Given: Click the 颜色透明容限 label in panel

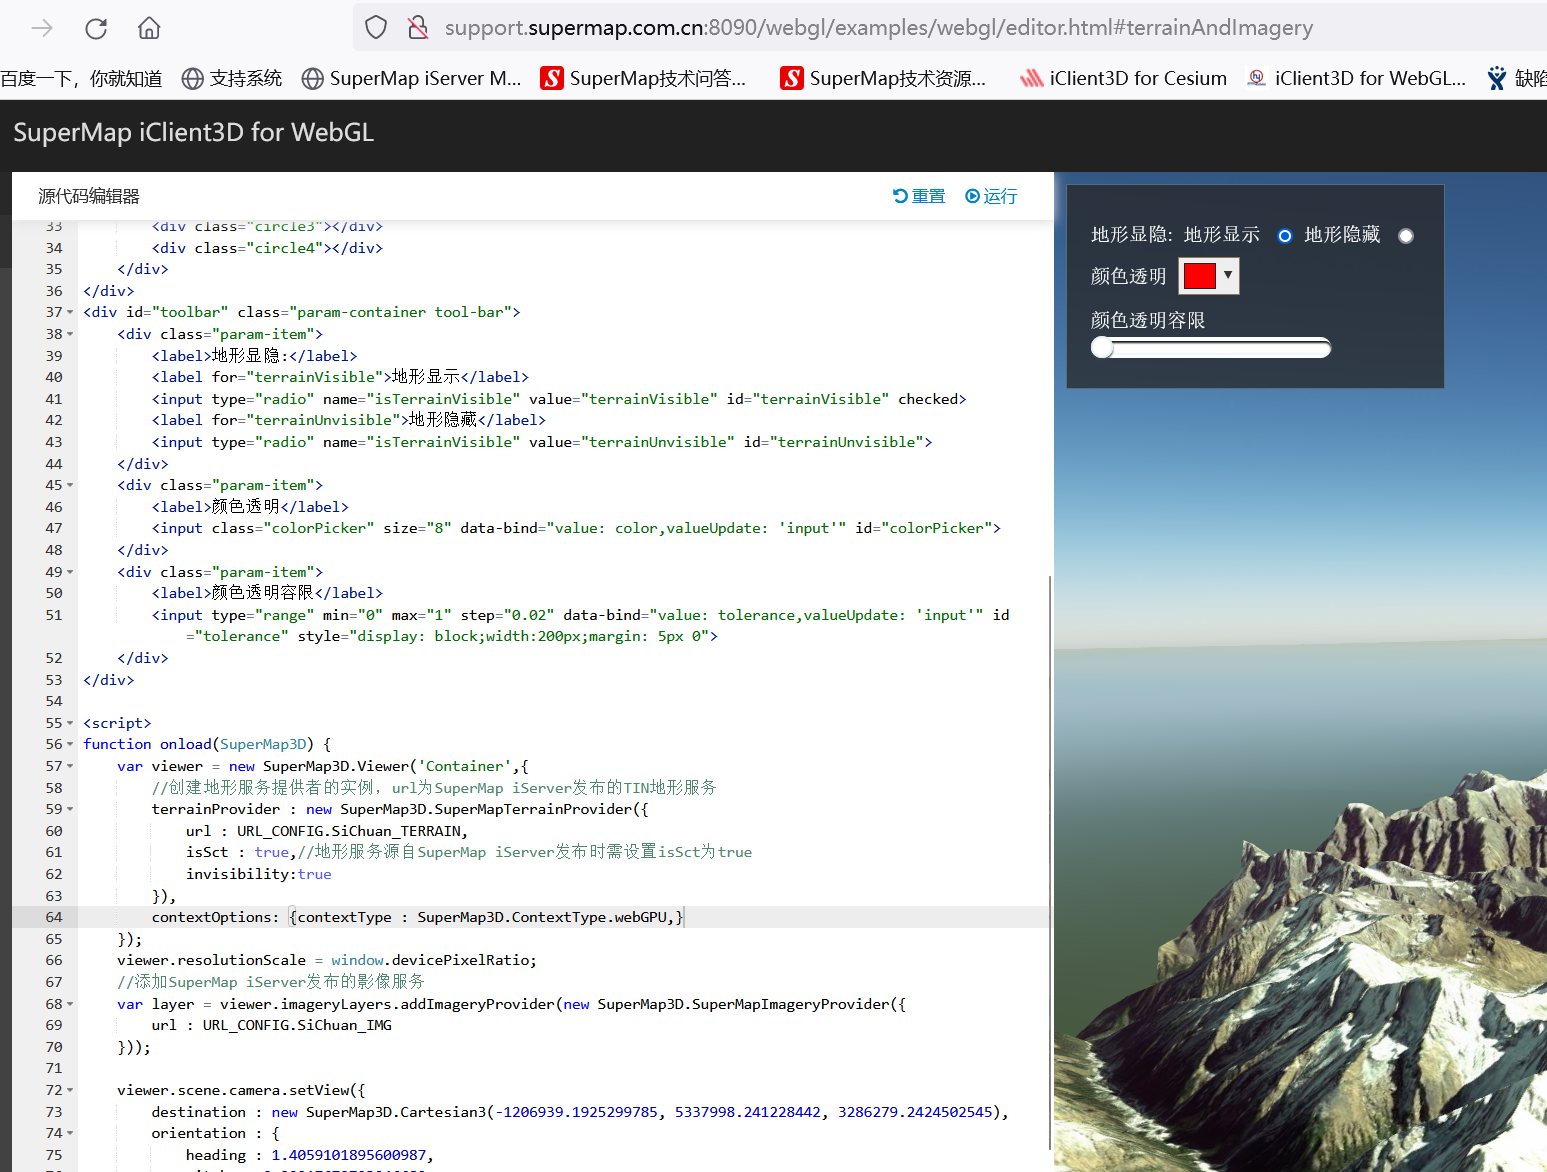Looking at the screenshot, I should [1147, 320].
